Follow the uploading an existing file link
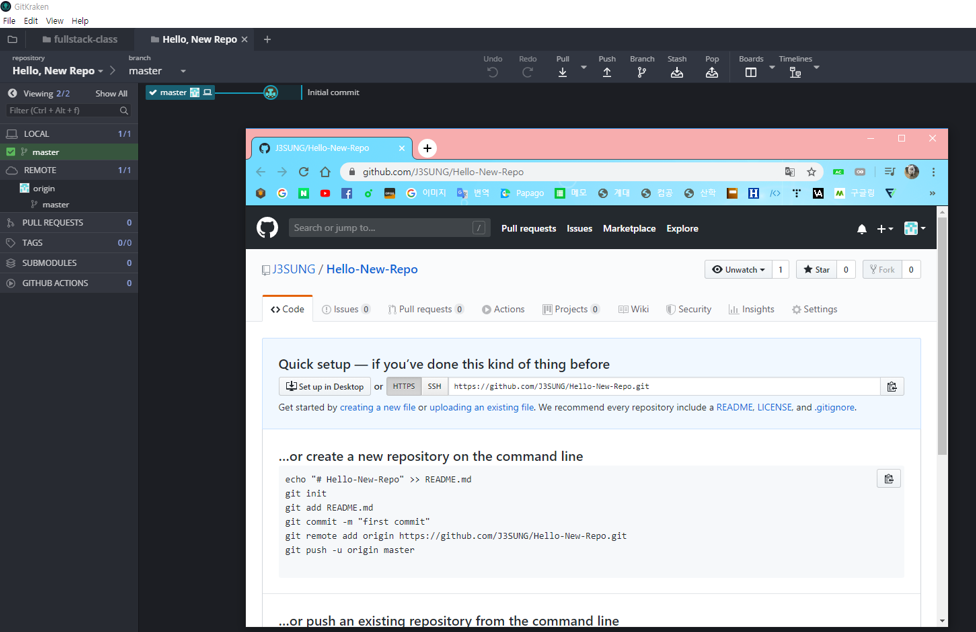This screenshot has width=976, height=632. [x=482, y=407]
